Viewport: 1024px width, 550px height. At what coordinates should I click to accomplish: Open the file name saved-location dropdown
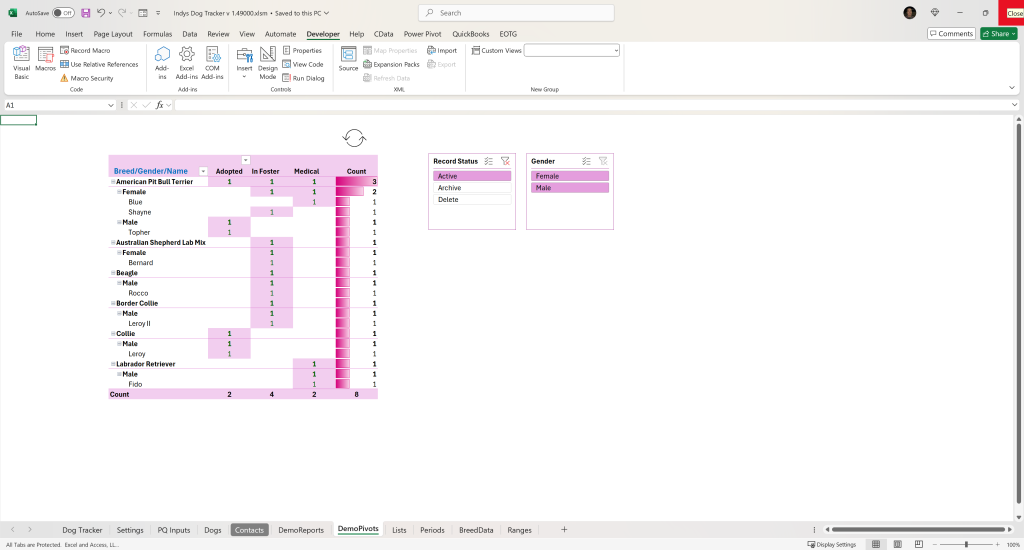tap(327, 13)
